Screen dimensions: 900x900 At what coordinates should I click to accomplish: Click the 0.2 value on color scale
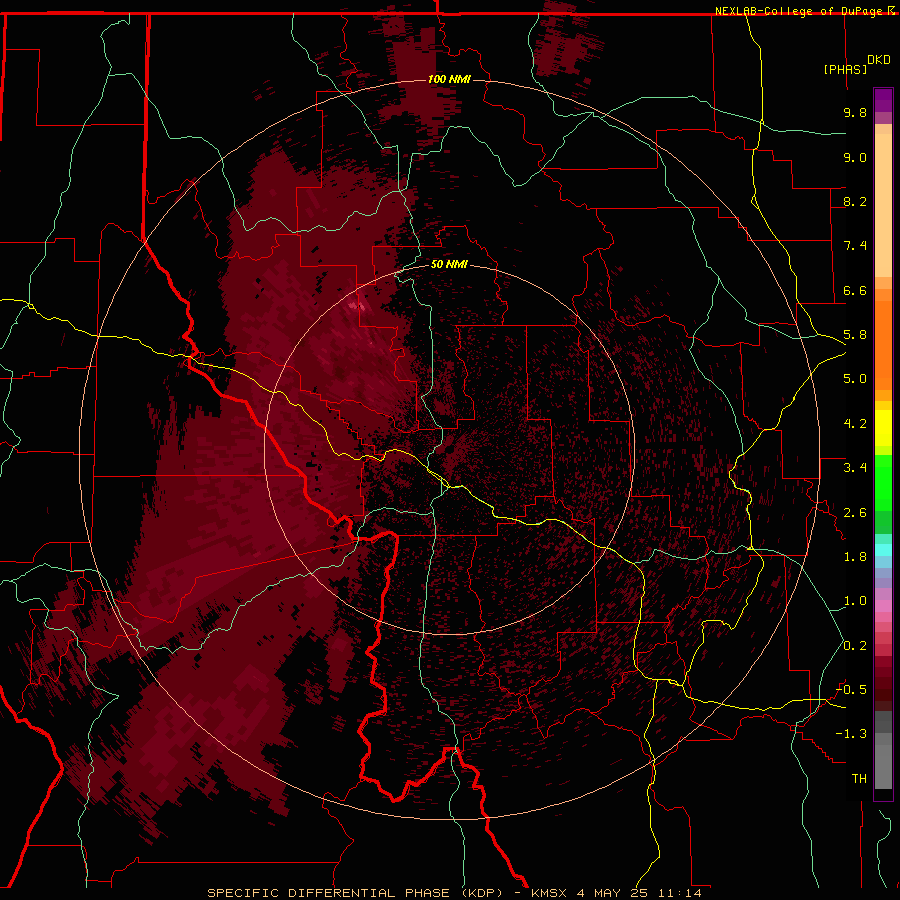[x=855, y=646]
